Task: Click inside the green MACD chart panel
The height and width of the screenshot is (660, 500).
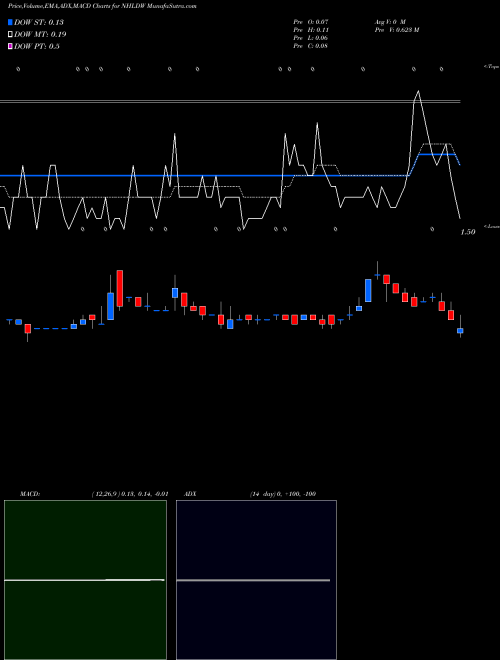Action: point(85,580)
